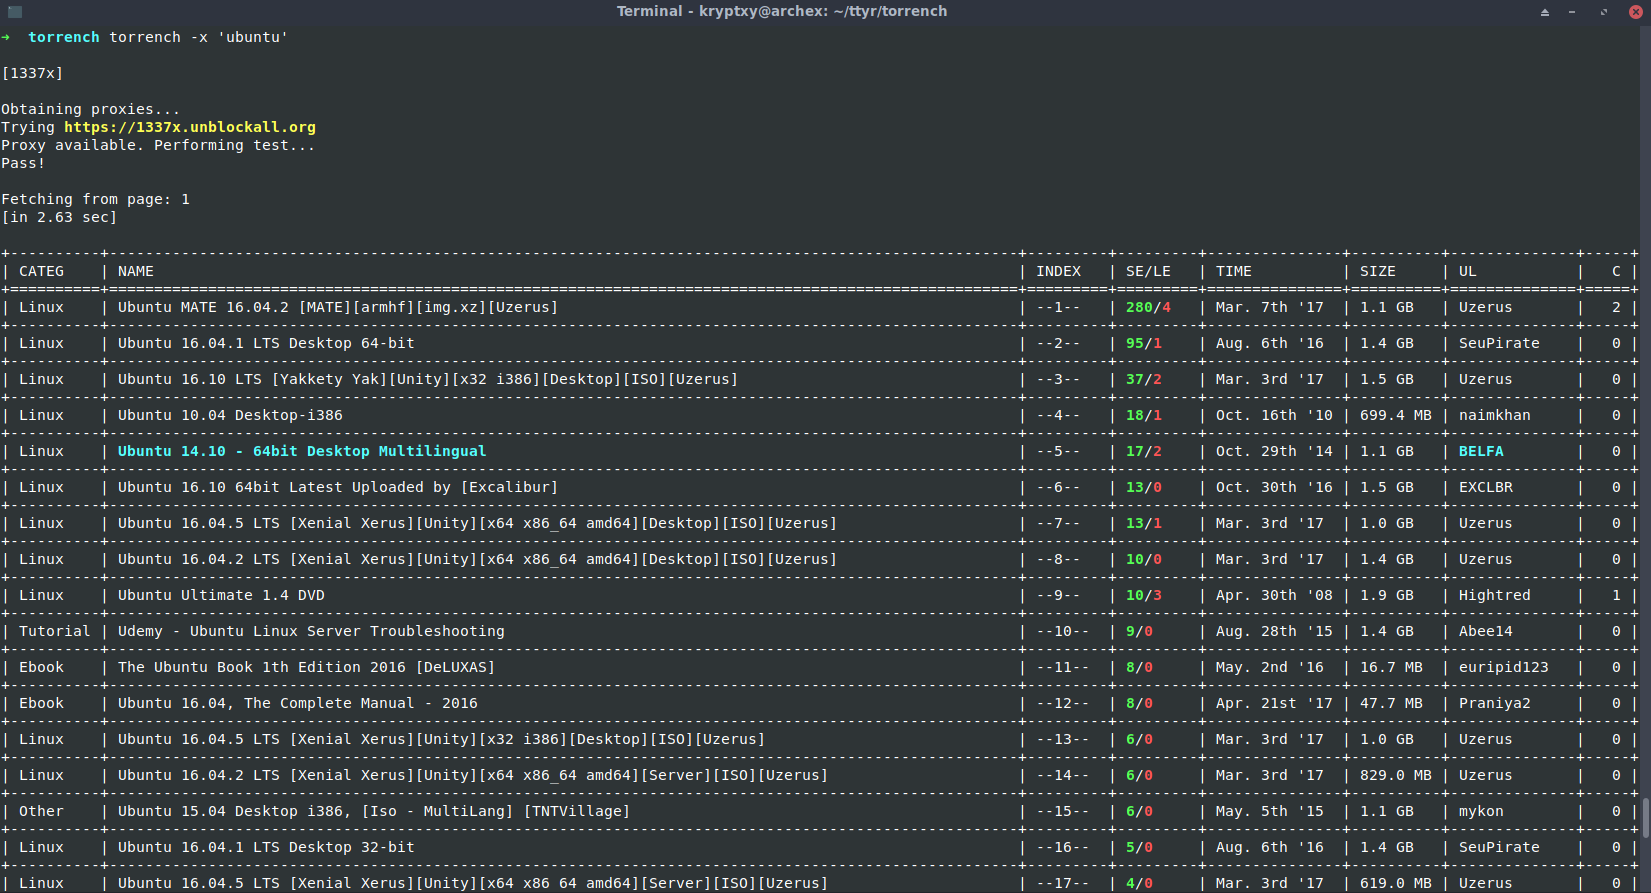Select 'Ubuntu 16.10 LTS [Yakkety Yak]' entry
The height and width of the screenshot is (893, 1651).
428,379
